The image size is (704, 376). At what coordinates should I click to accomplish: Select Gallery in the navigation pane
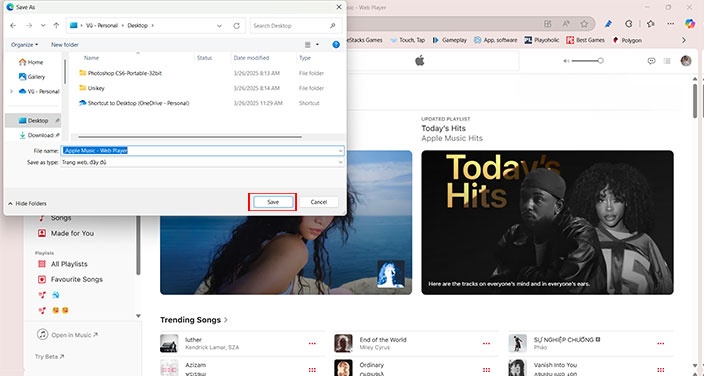coord(32,77)
